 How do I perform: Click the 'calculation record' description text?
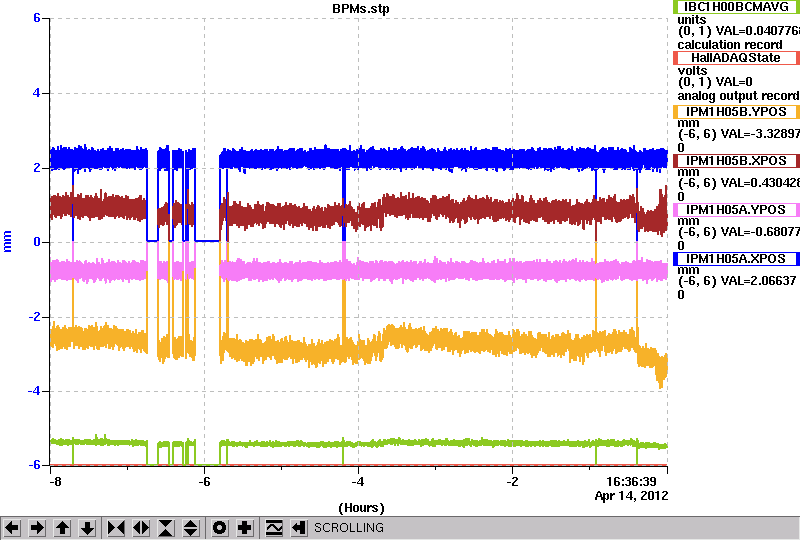(730, 45)
